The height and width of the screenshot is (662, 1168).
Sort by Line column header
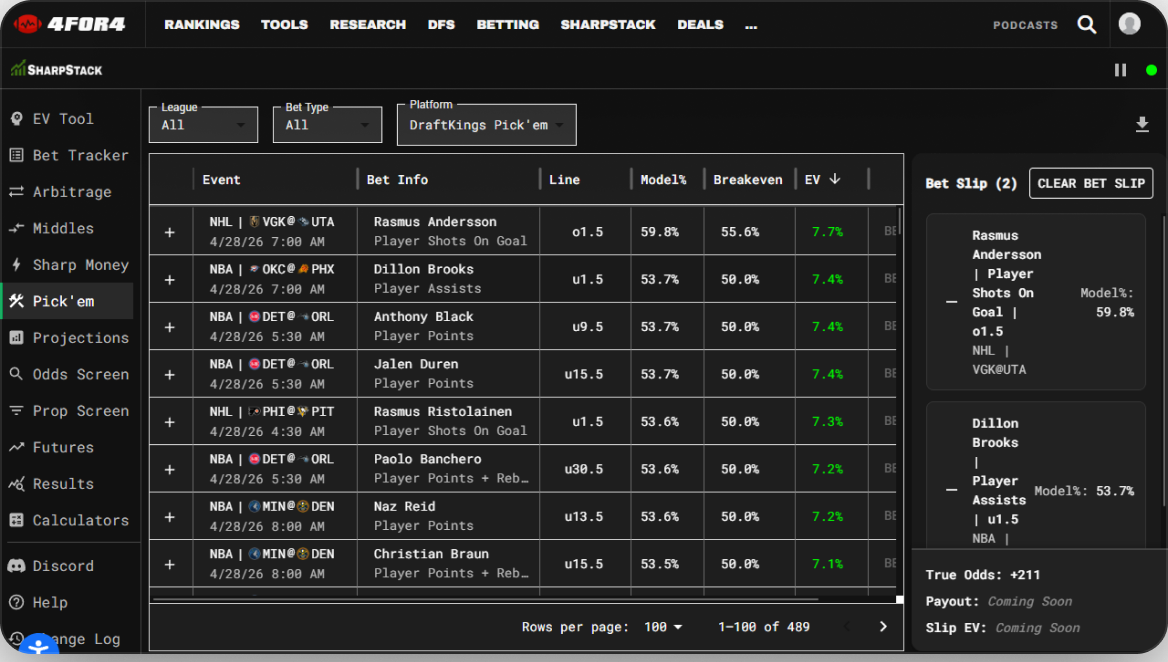564,179
